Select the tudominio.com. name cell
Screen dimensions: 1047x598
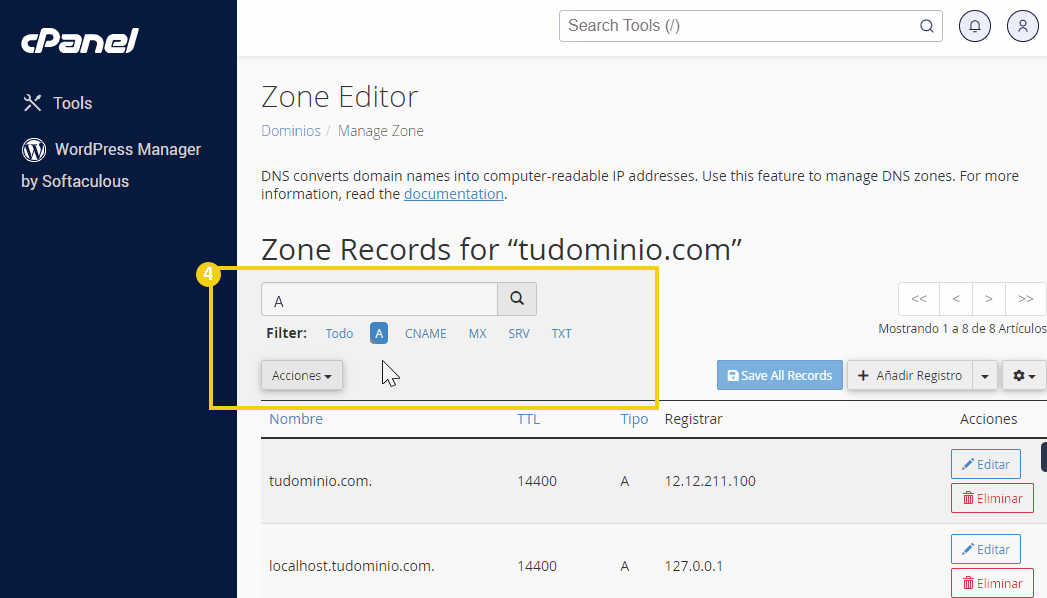(321, 481)
